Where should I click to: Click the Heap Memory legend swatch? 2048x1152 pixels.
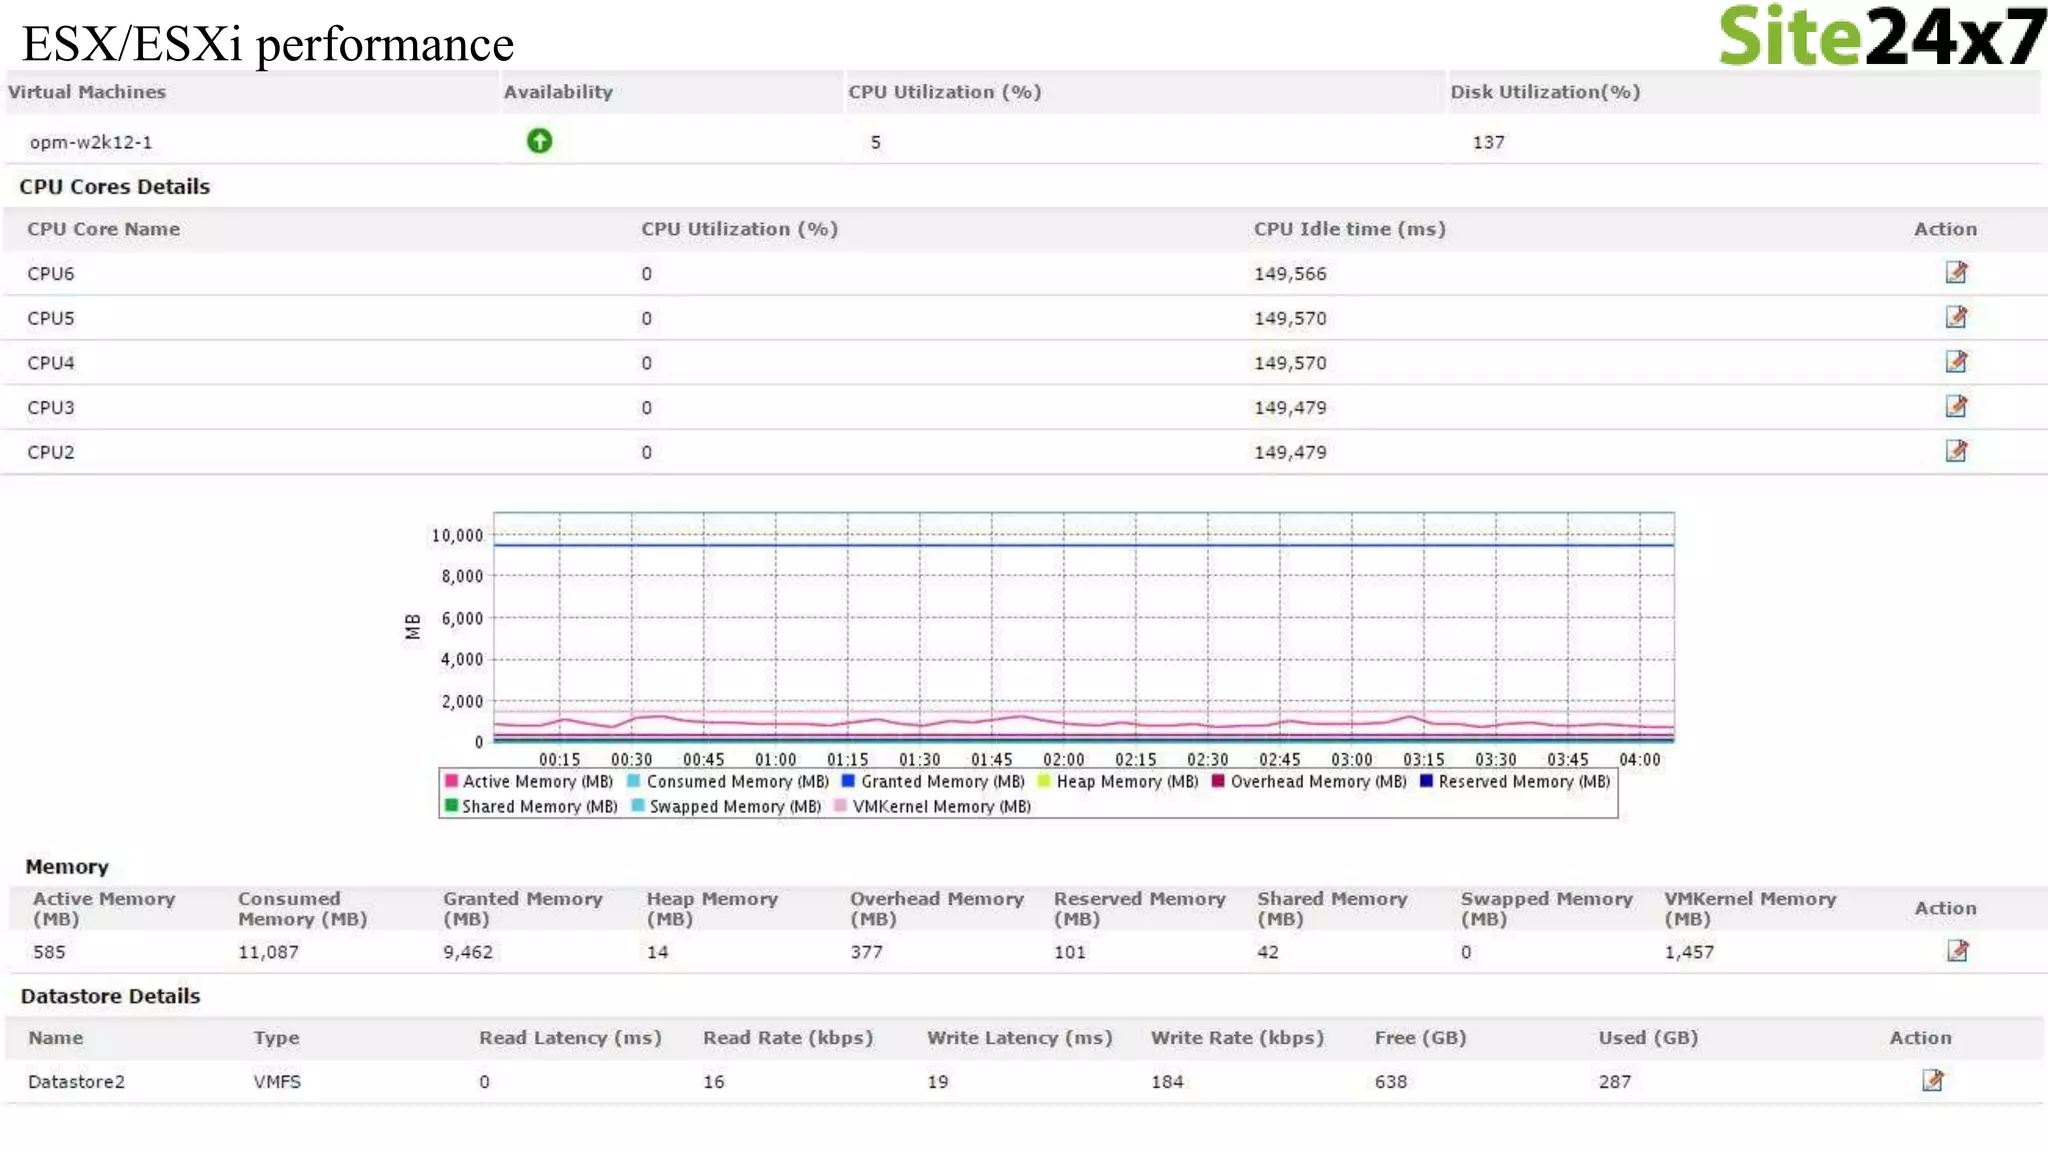(1044, 781)
